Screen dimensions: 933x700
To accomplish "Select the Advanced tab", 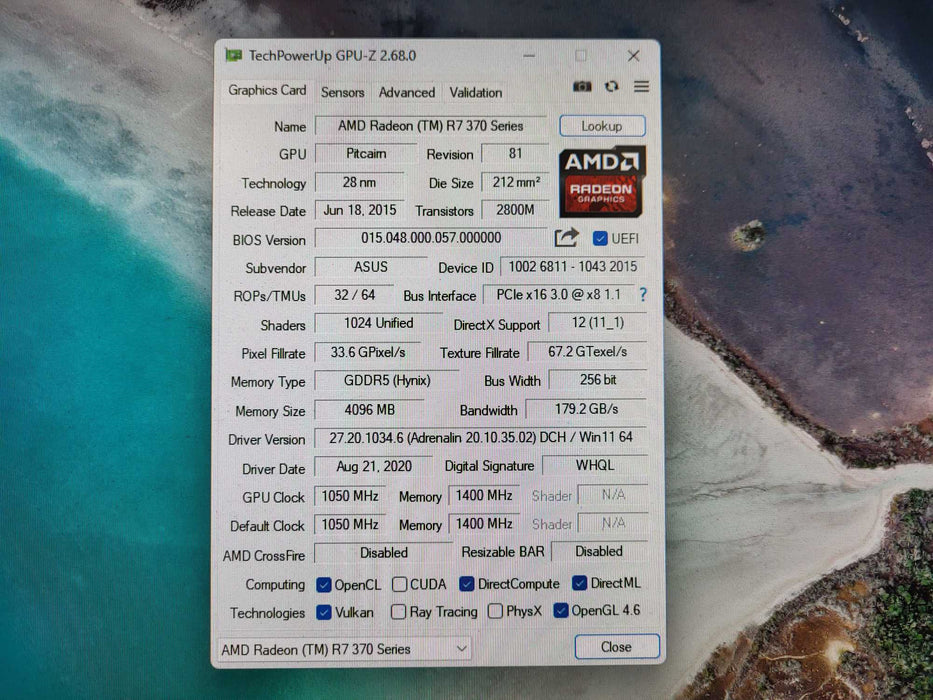I will pyautogui.click(x=406, y=91).
